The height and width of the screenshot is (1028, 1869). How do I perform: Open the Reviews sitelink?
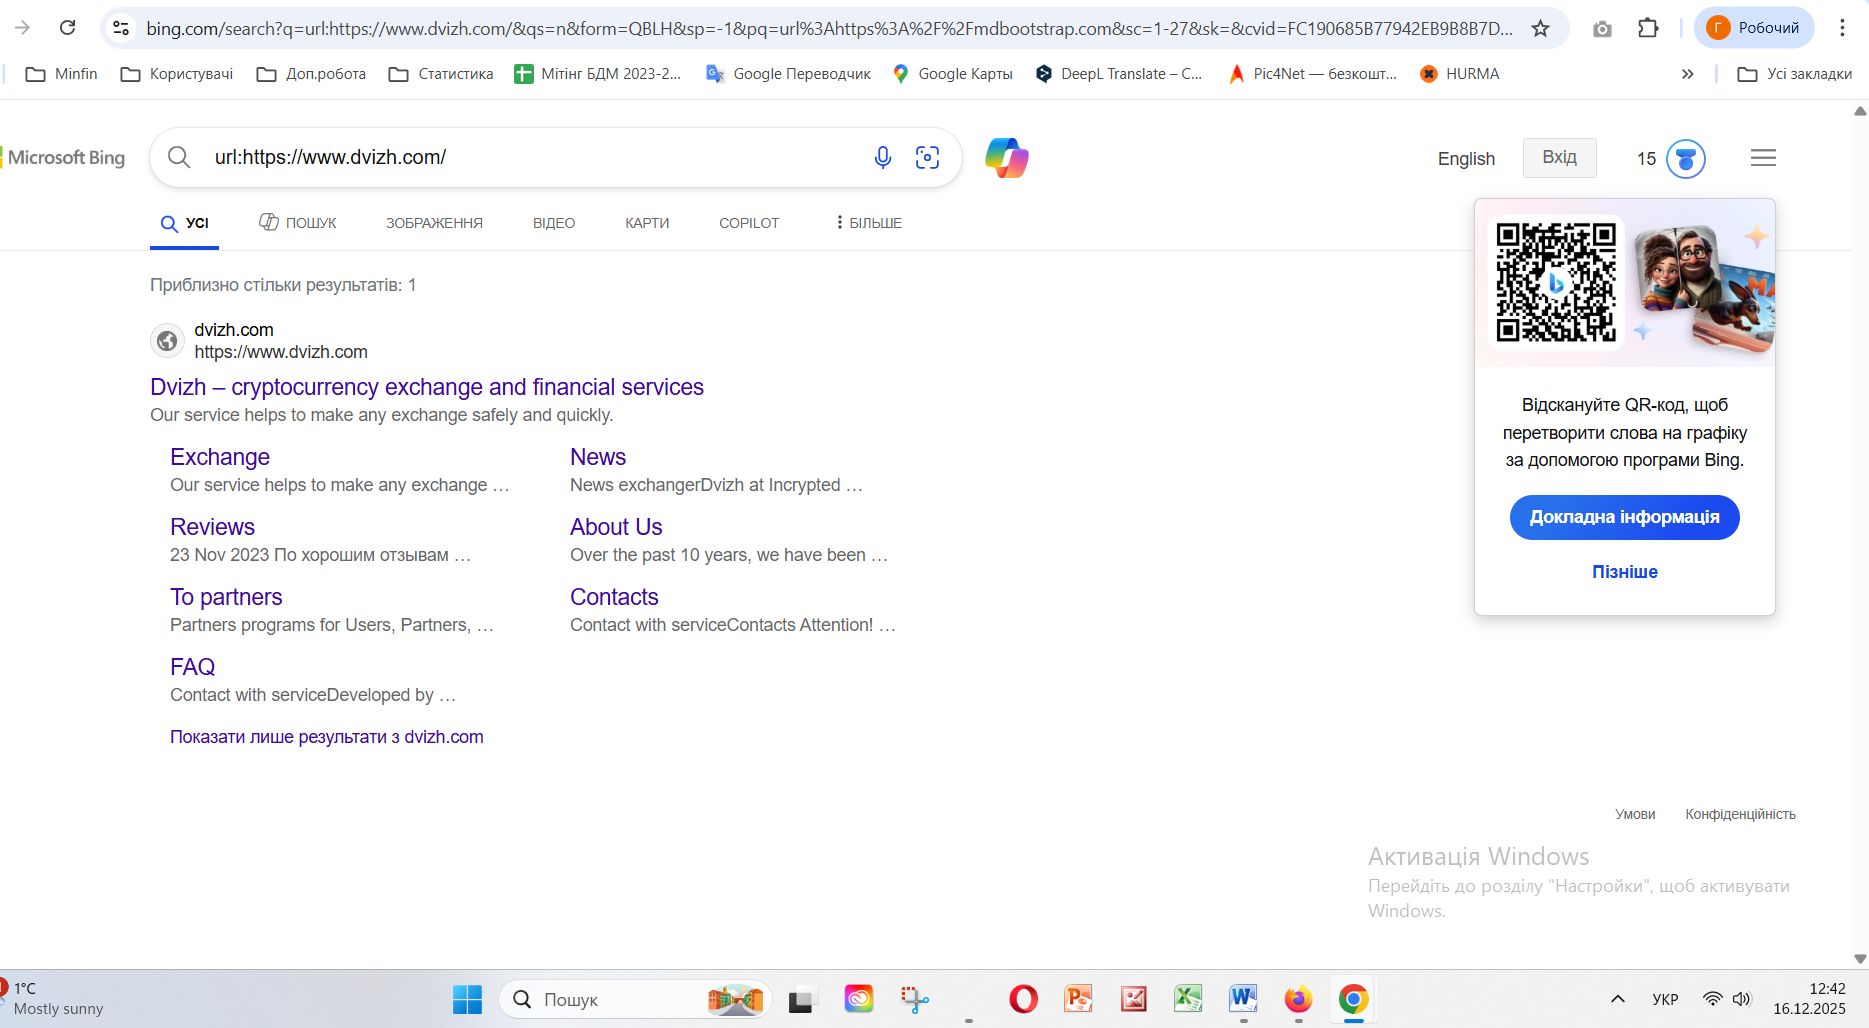tap(212, 527)
